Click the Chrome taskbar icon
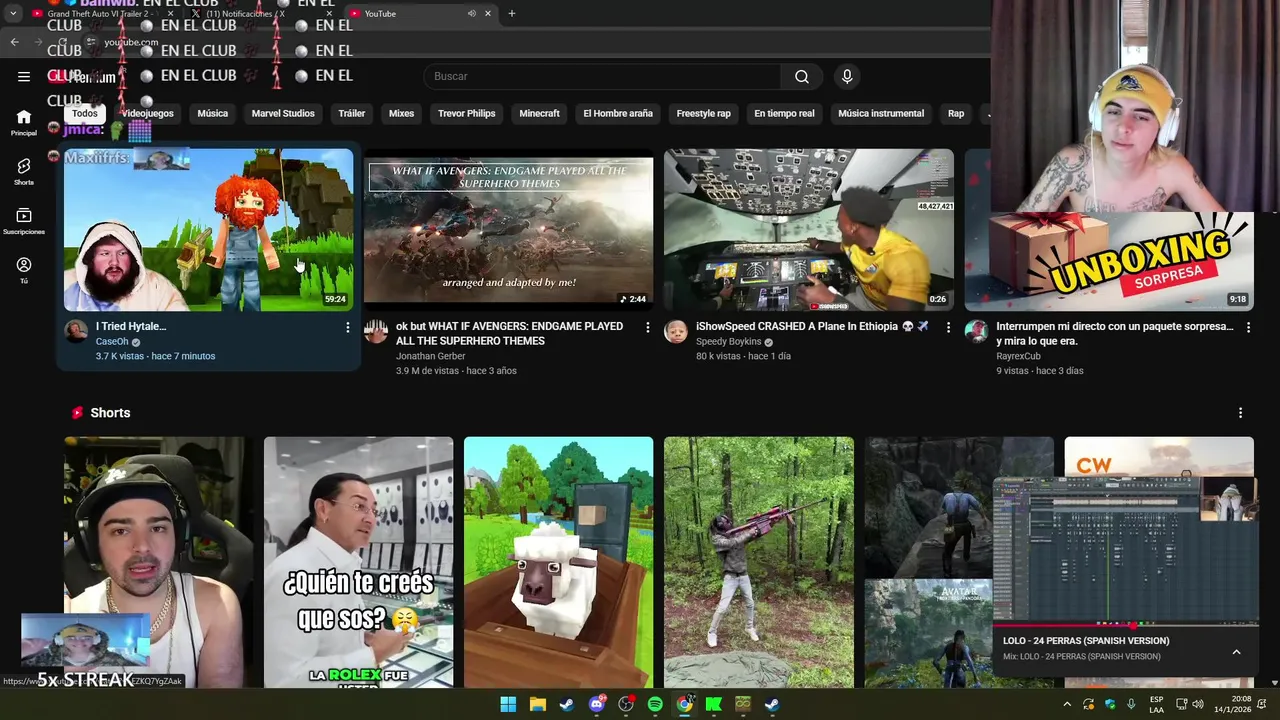Viewport: 1280px width, 720px height. pos(685,704)
